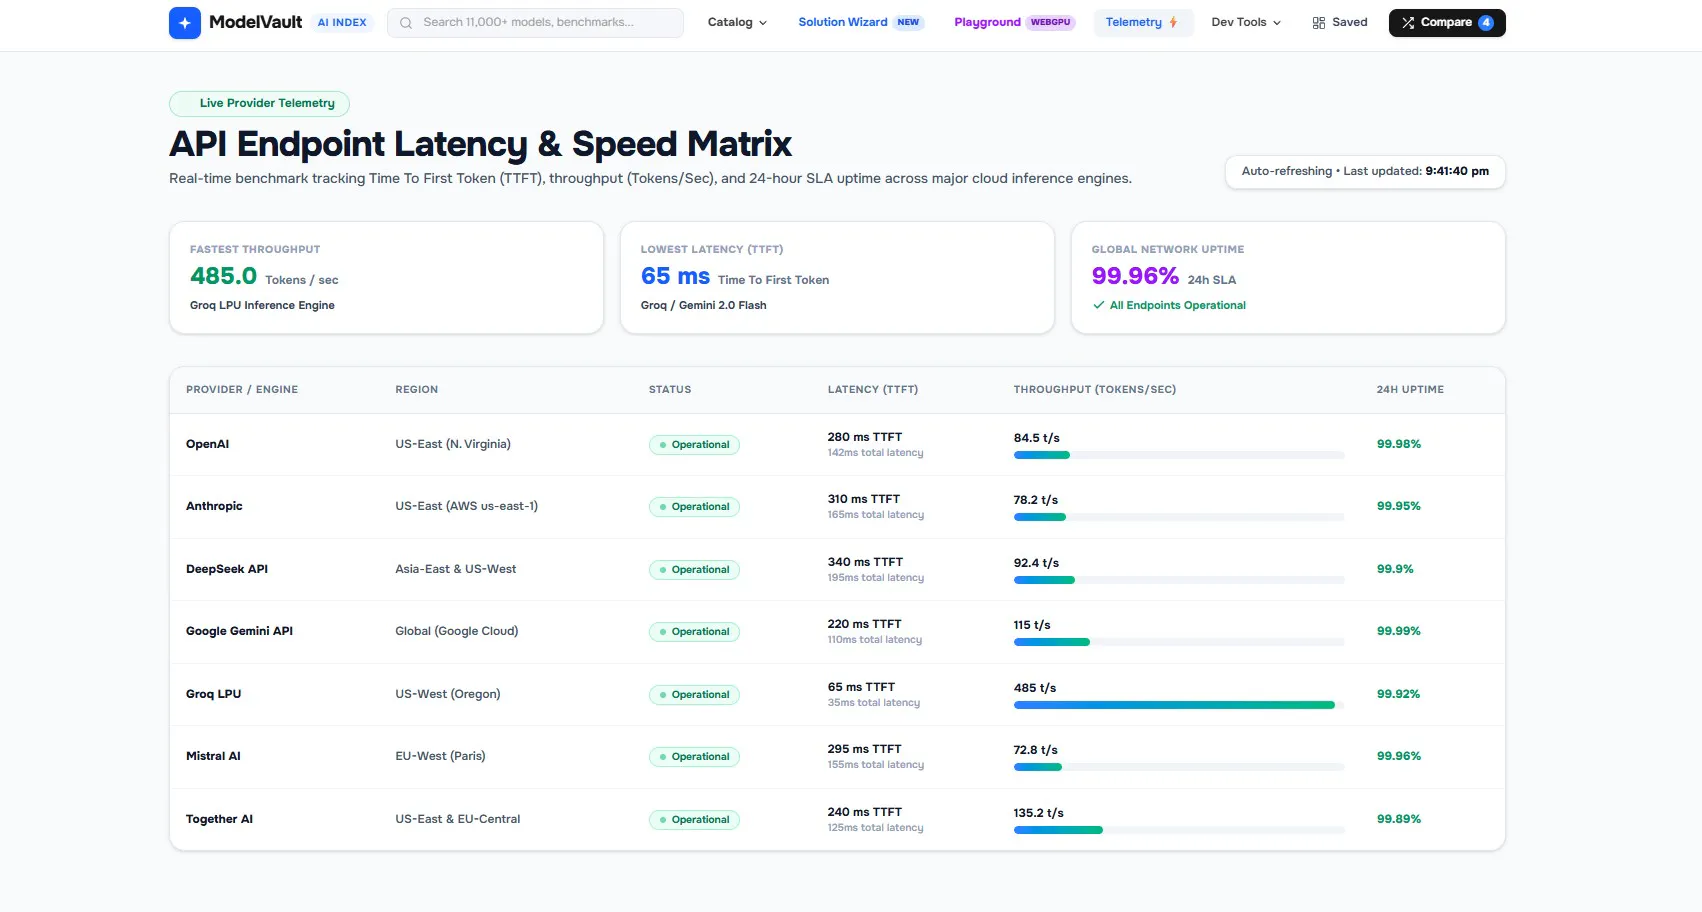The width and height of the screenshot is (1702, 912).
Task: Expand the Catalog dropdown chevron
Action: tap(763, 23)
